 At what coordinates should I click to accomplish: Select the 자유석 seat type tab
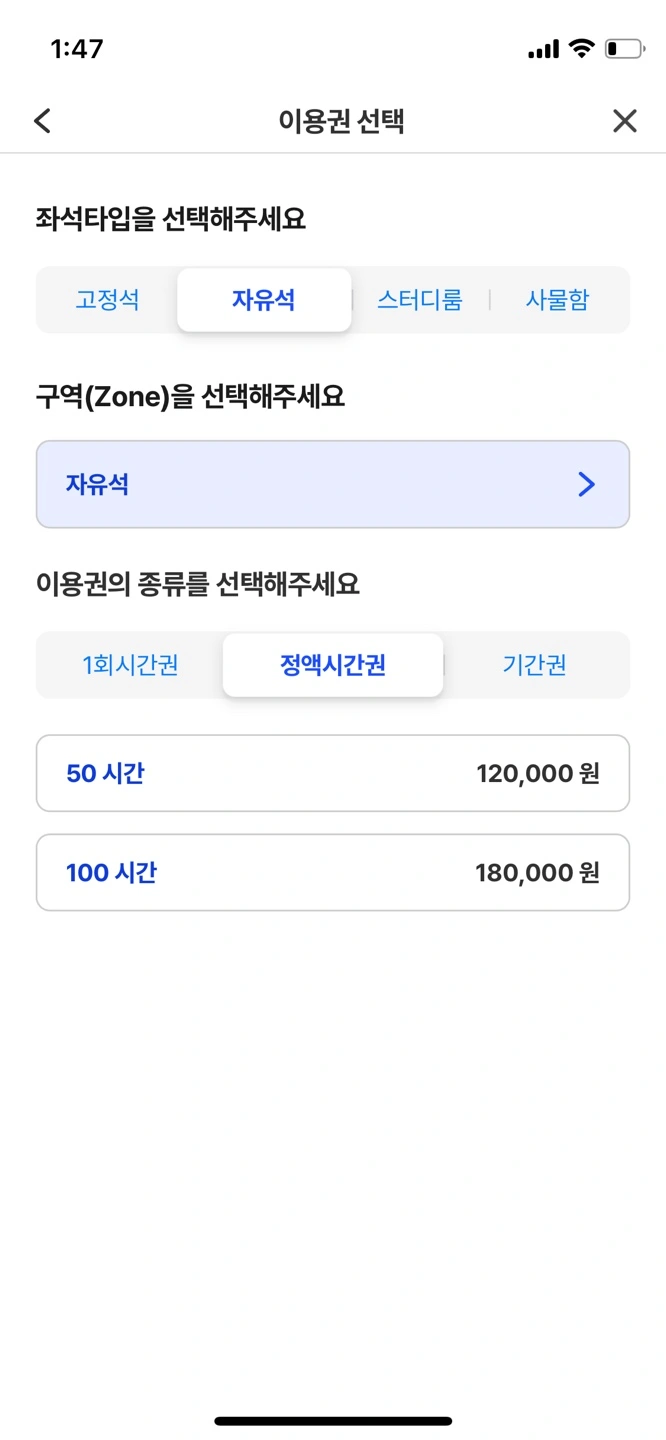coord(264,300)
